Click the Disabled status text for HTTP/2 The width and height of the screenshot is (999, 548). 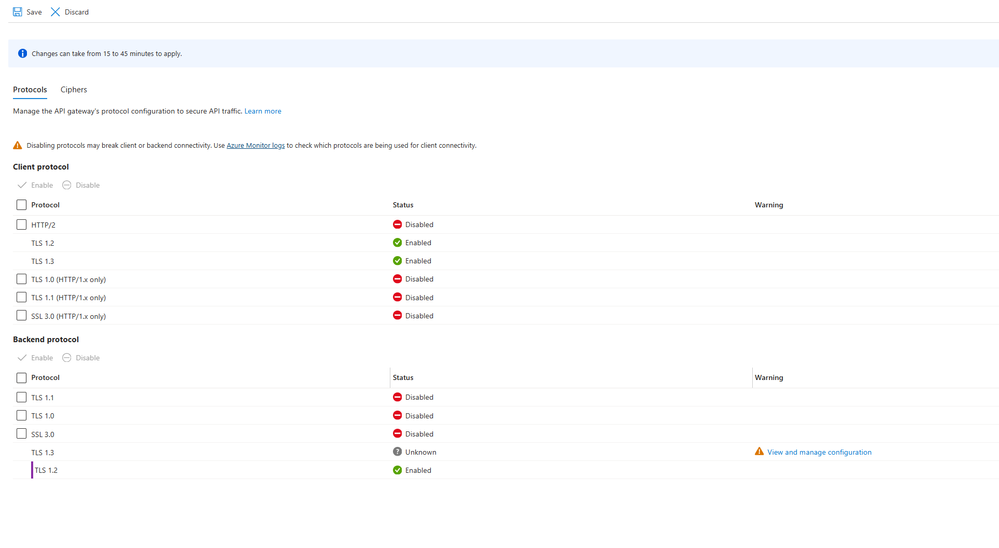tap(419, 224)
